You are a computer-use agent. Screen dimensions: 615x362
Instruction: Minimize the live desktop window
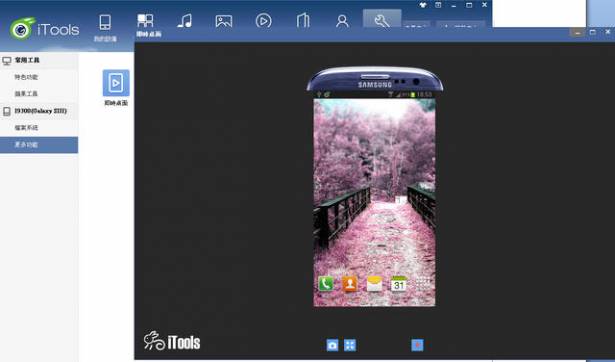click(577, 33)
